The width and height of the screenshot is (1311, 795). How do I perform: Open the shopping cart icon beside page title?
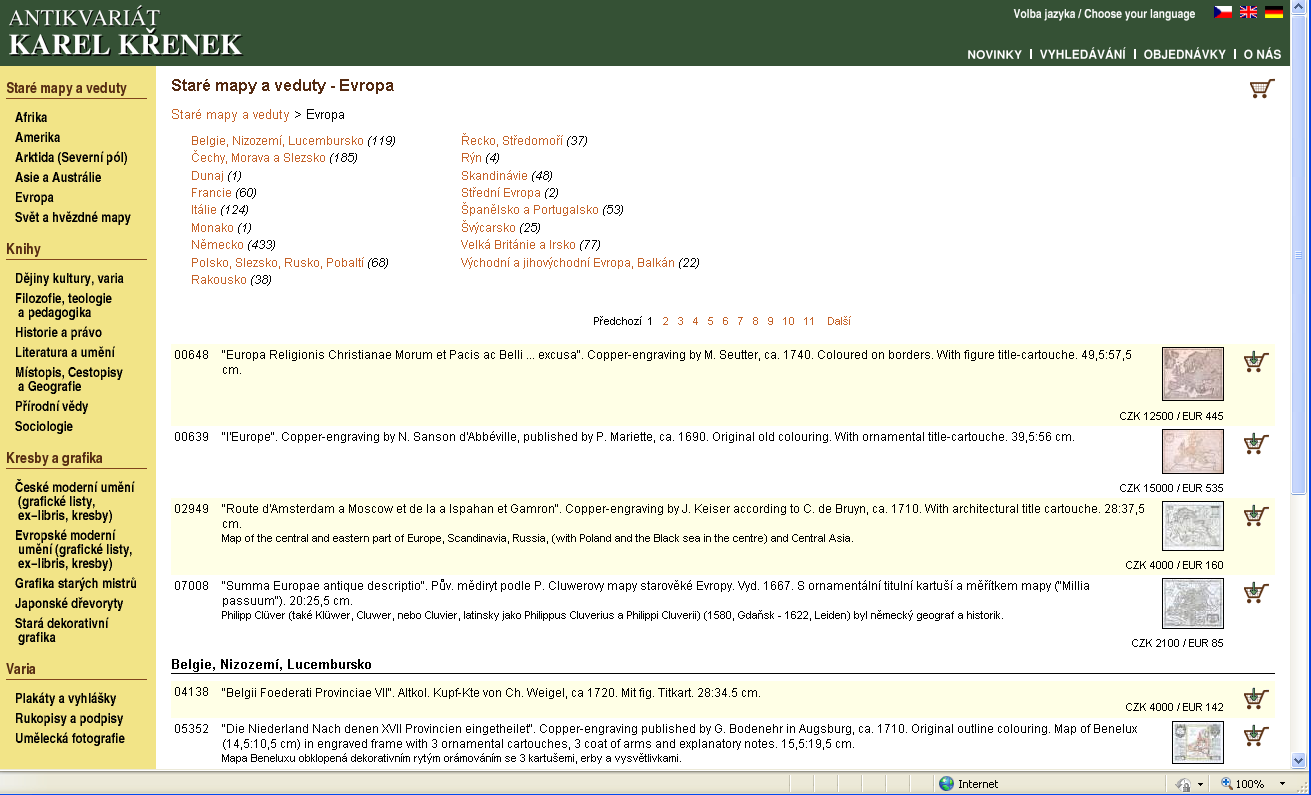(1262, 88)
